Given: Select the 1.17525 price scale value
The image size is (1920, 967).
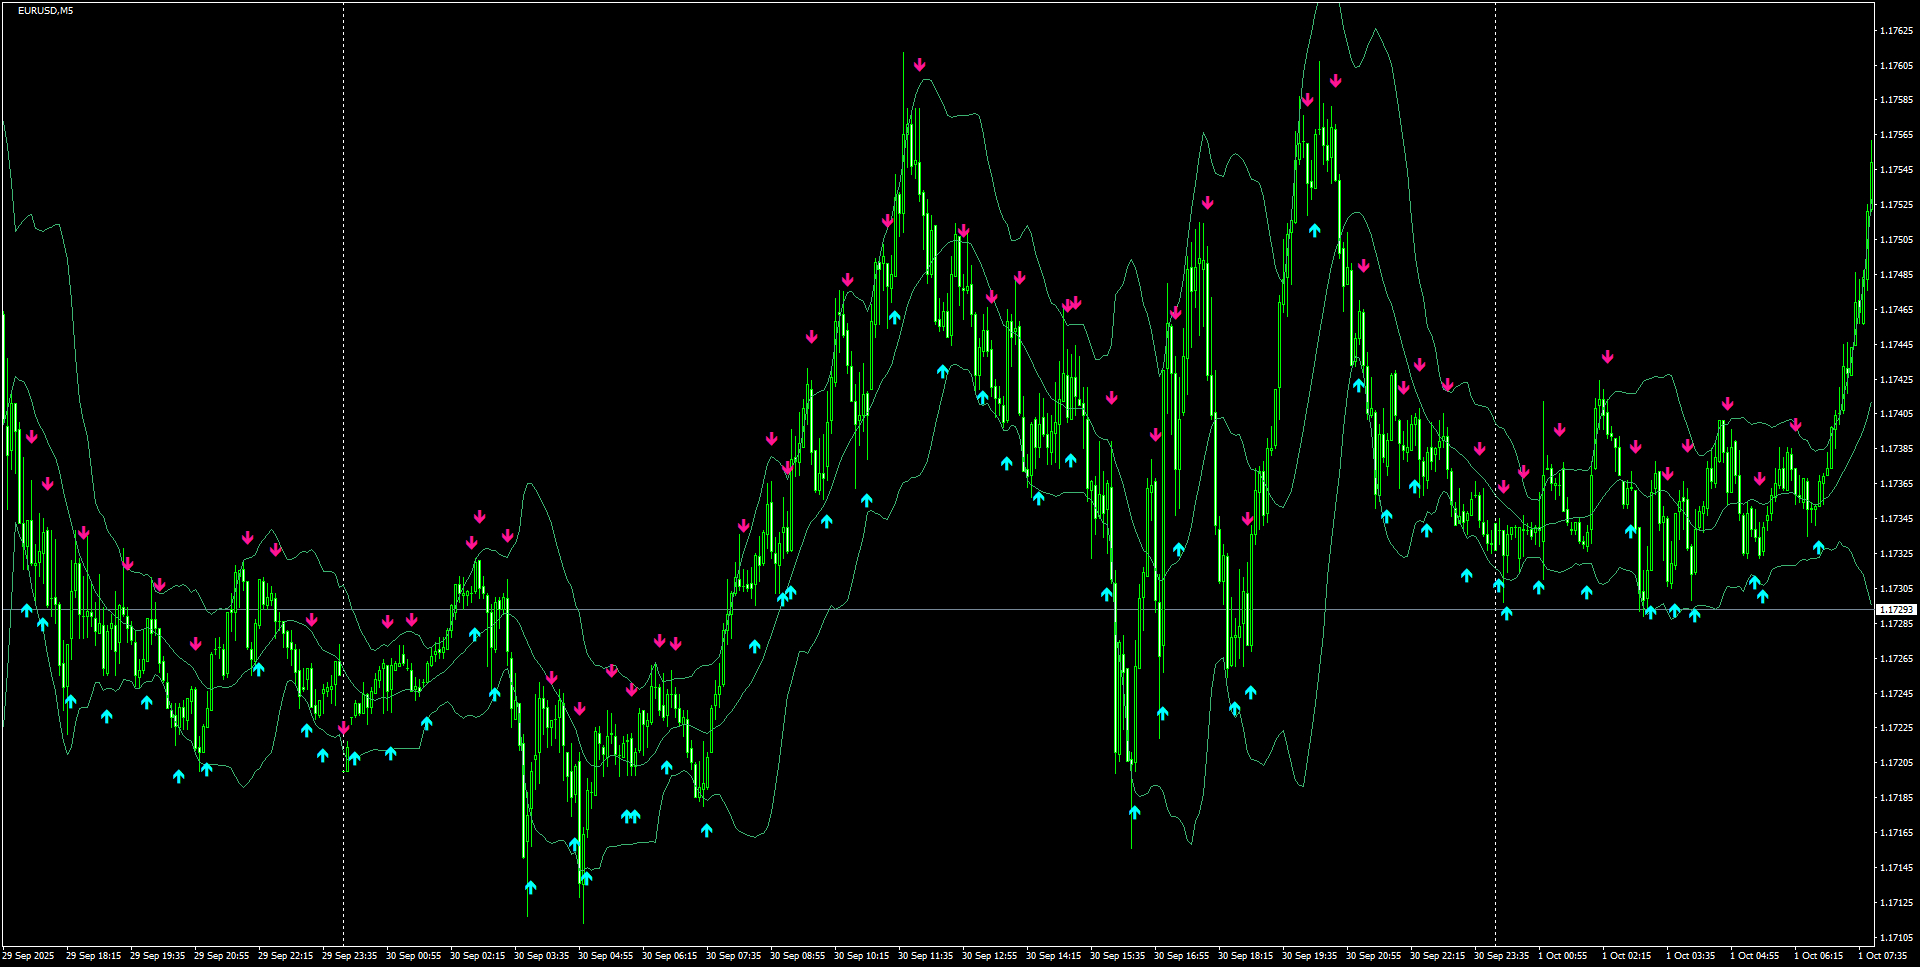Looking at the screenshot, I should click(x=1896, y=205).
